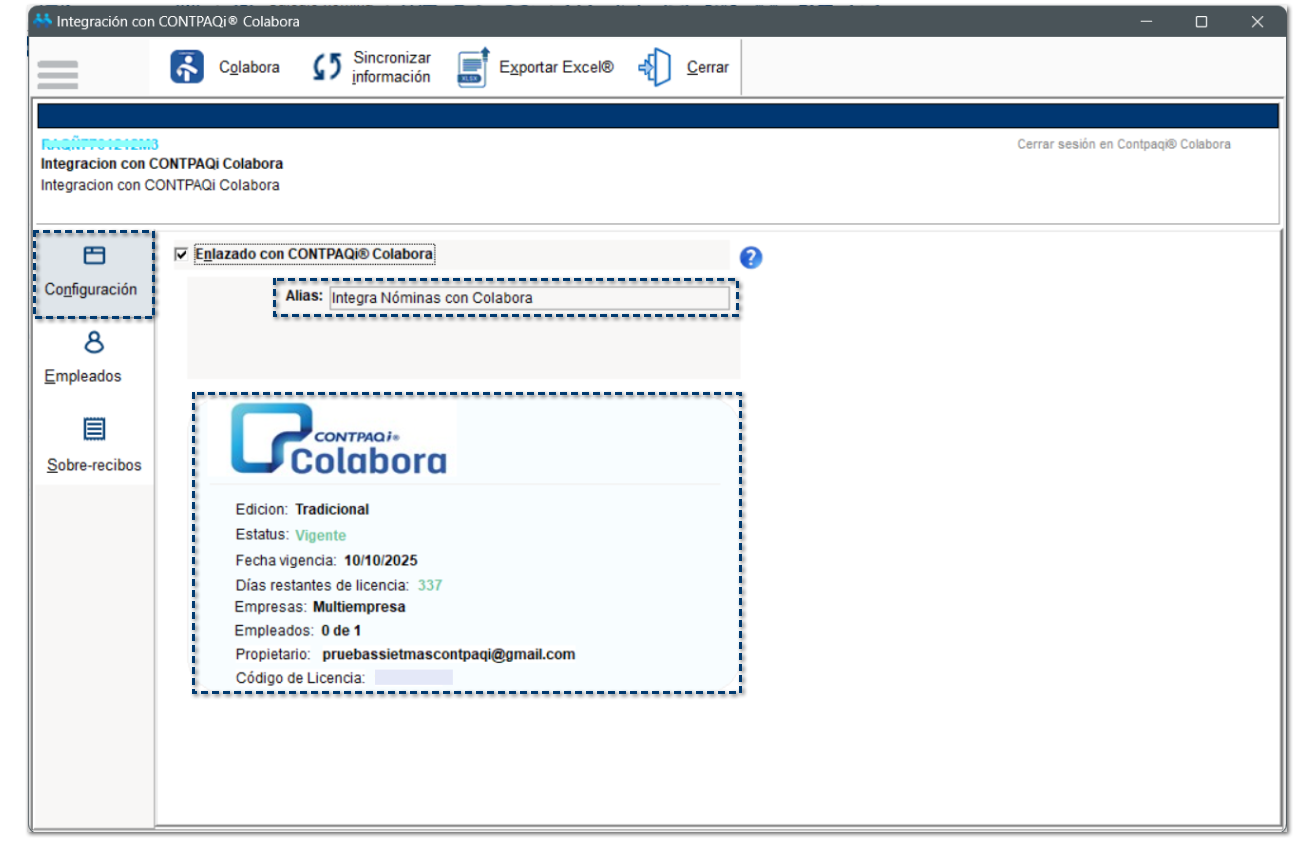Click the Código de Licencia field
1296x841 pixels.
(x=413, y=678)
